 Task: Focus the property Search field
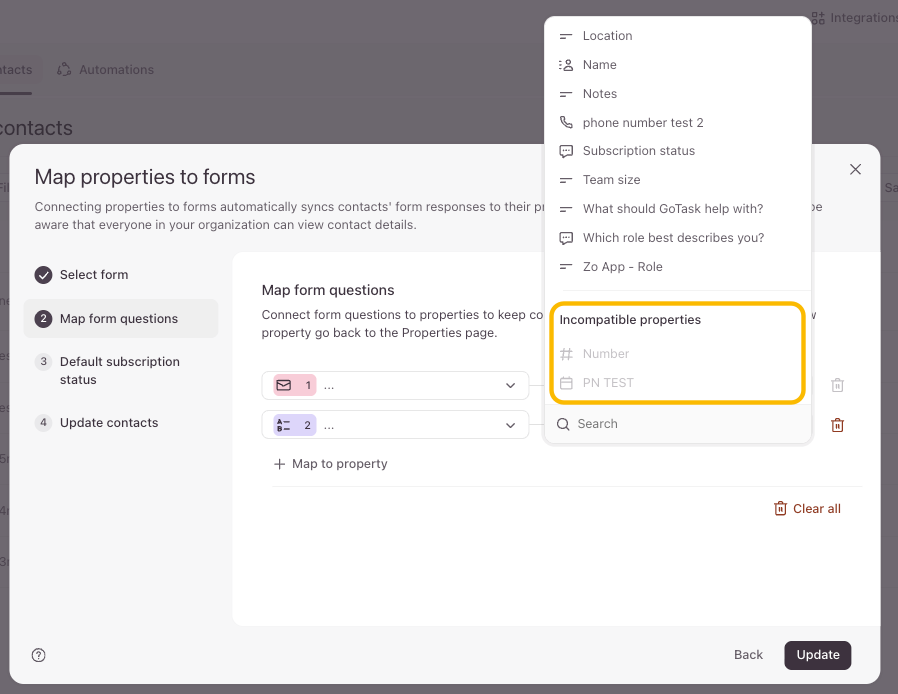pyautogui.click(x=680, y=424)
